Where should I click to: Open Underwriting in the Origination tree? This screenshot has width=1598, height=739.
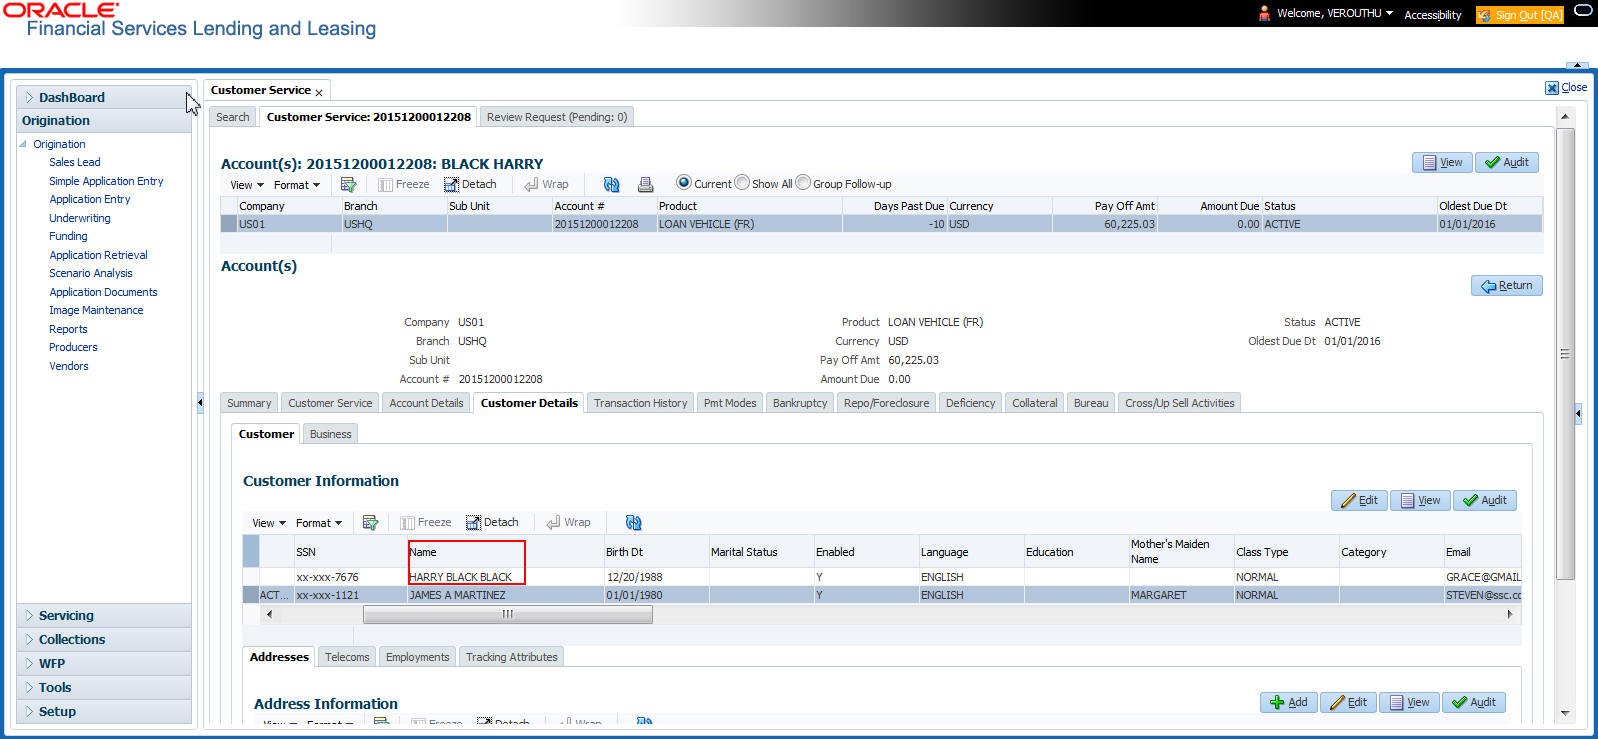(x=80, y=218)
